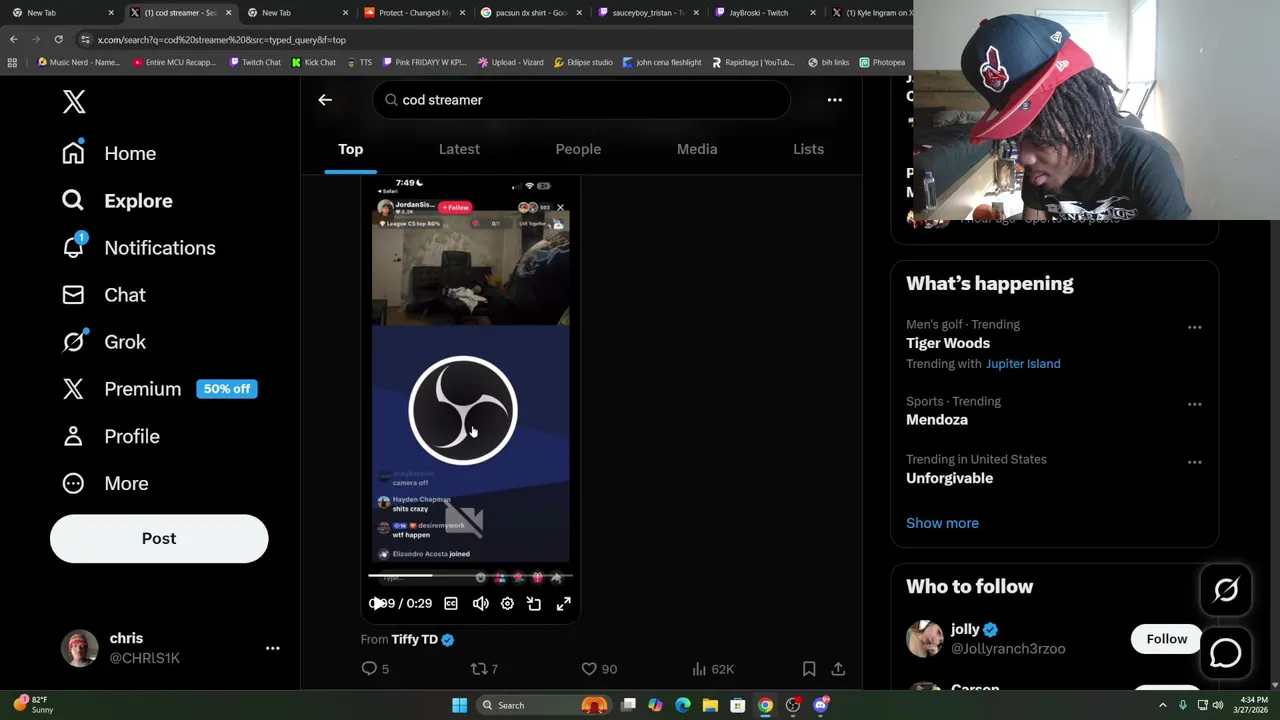Click the X logo in the sidebar
Viewport: 1280px width, 720px height.
coord(74,101)
